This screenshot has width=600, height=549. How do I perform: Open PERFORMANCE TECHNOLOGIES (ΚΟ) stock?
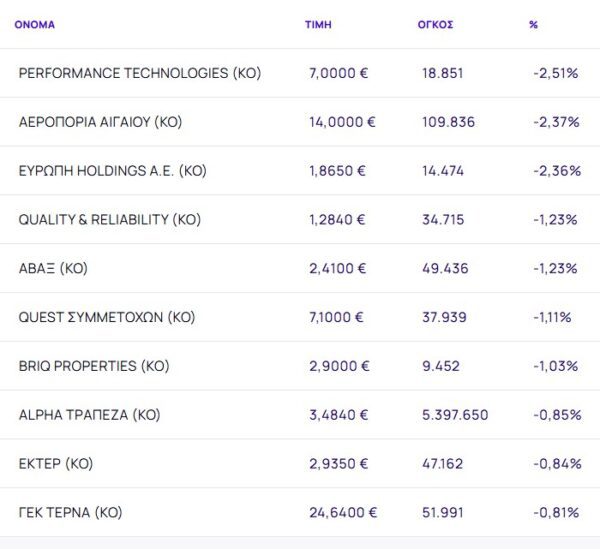click(139, 73)
